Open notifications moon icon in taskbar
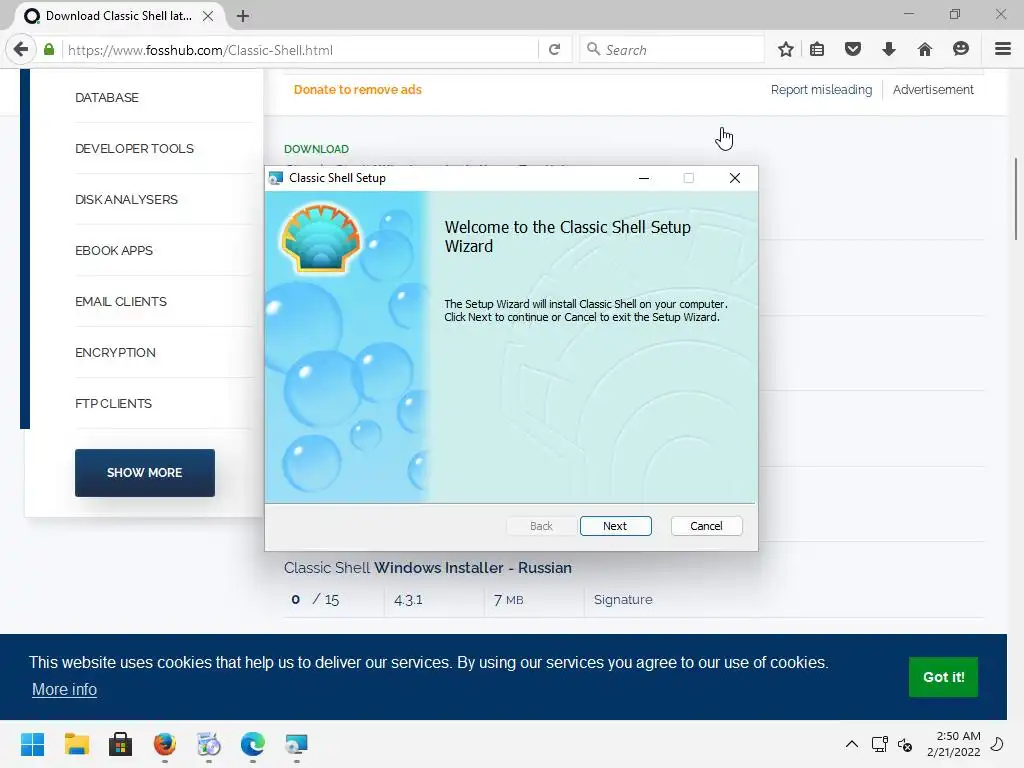 click(997, 744)
